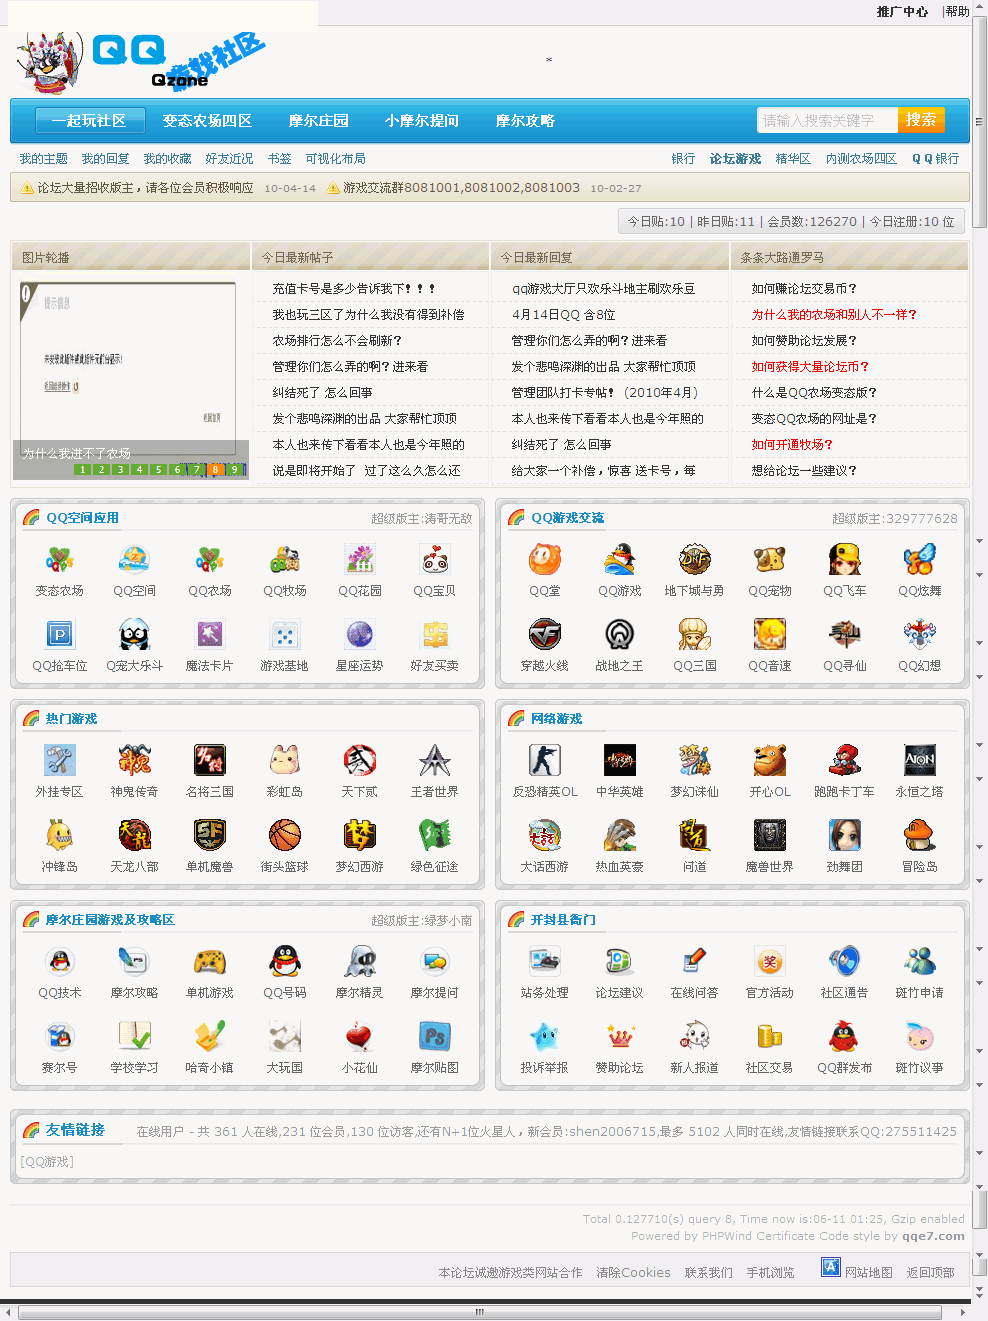Switch to the 变态农场四区 tab
The image size is (988, 1321).
pyautogui.click(x=207, y=121)
